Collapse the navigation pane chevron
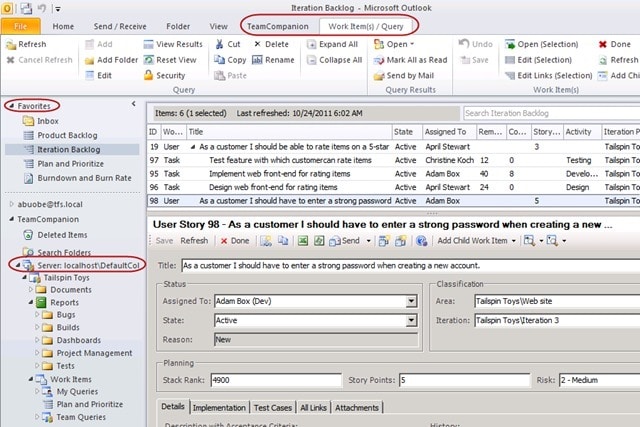 pos(133,104)
